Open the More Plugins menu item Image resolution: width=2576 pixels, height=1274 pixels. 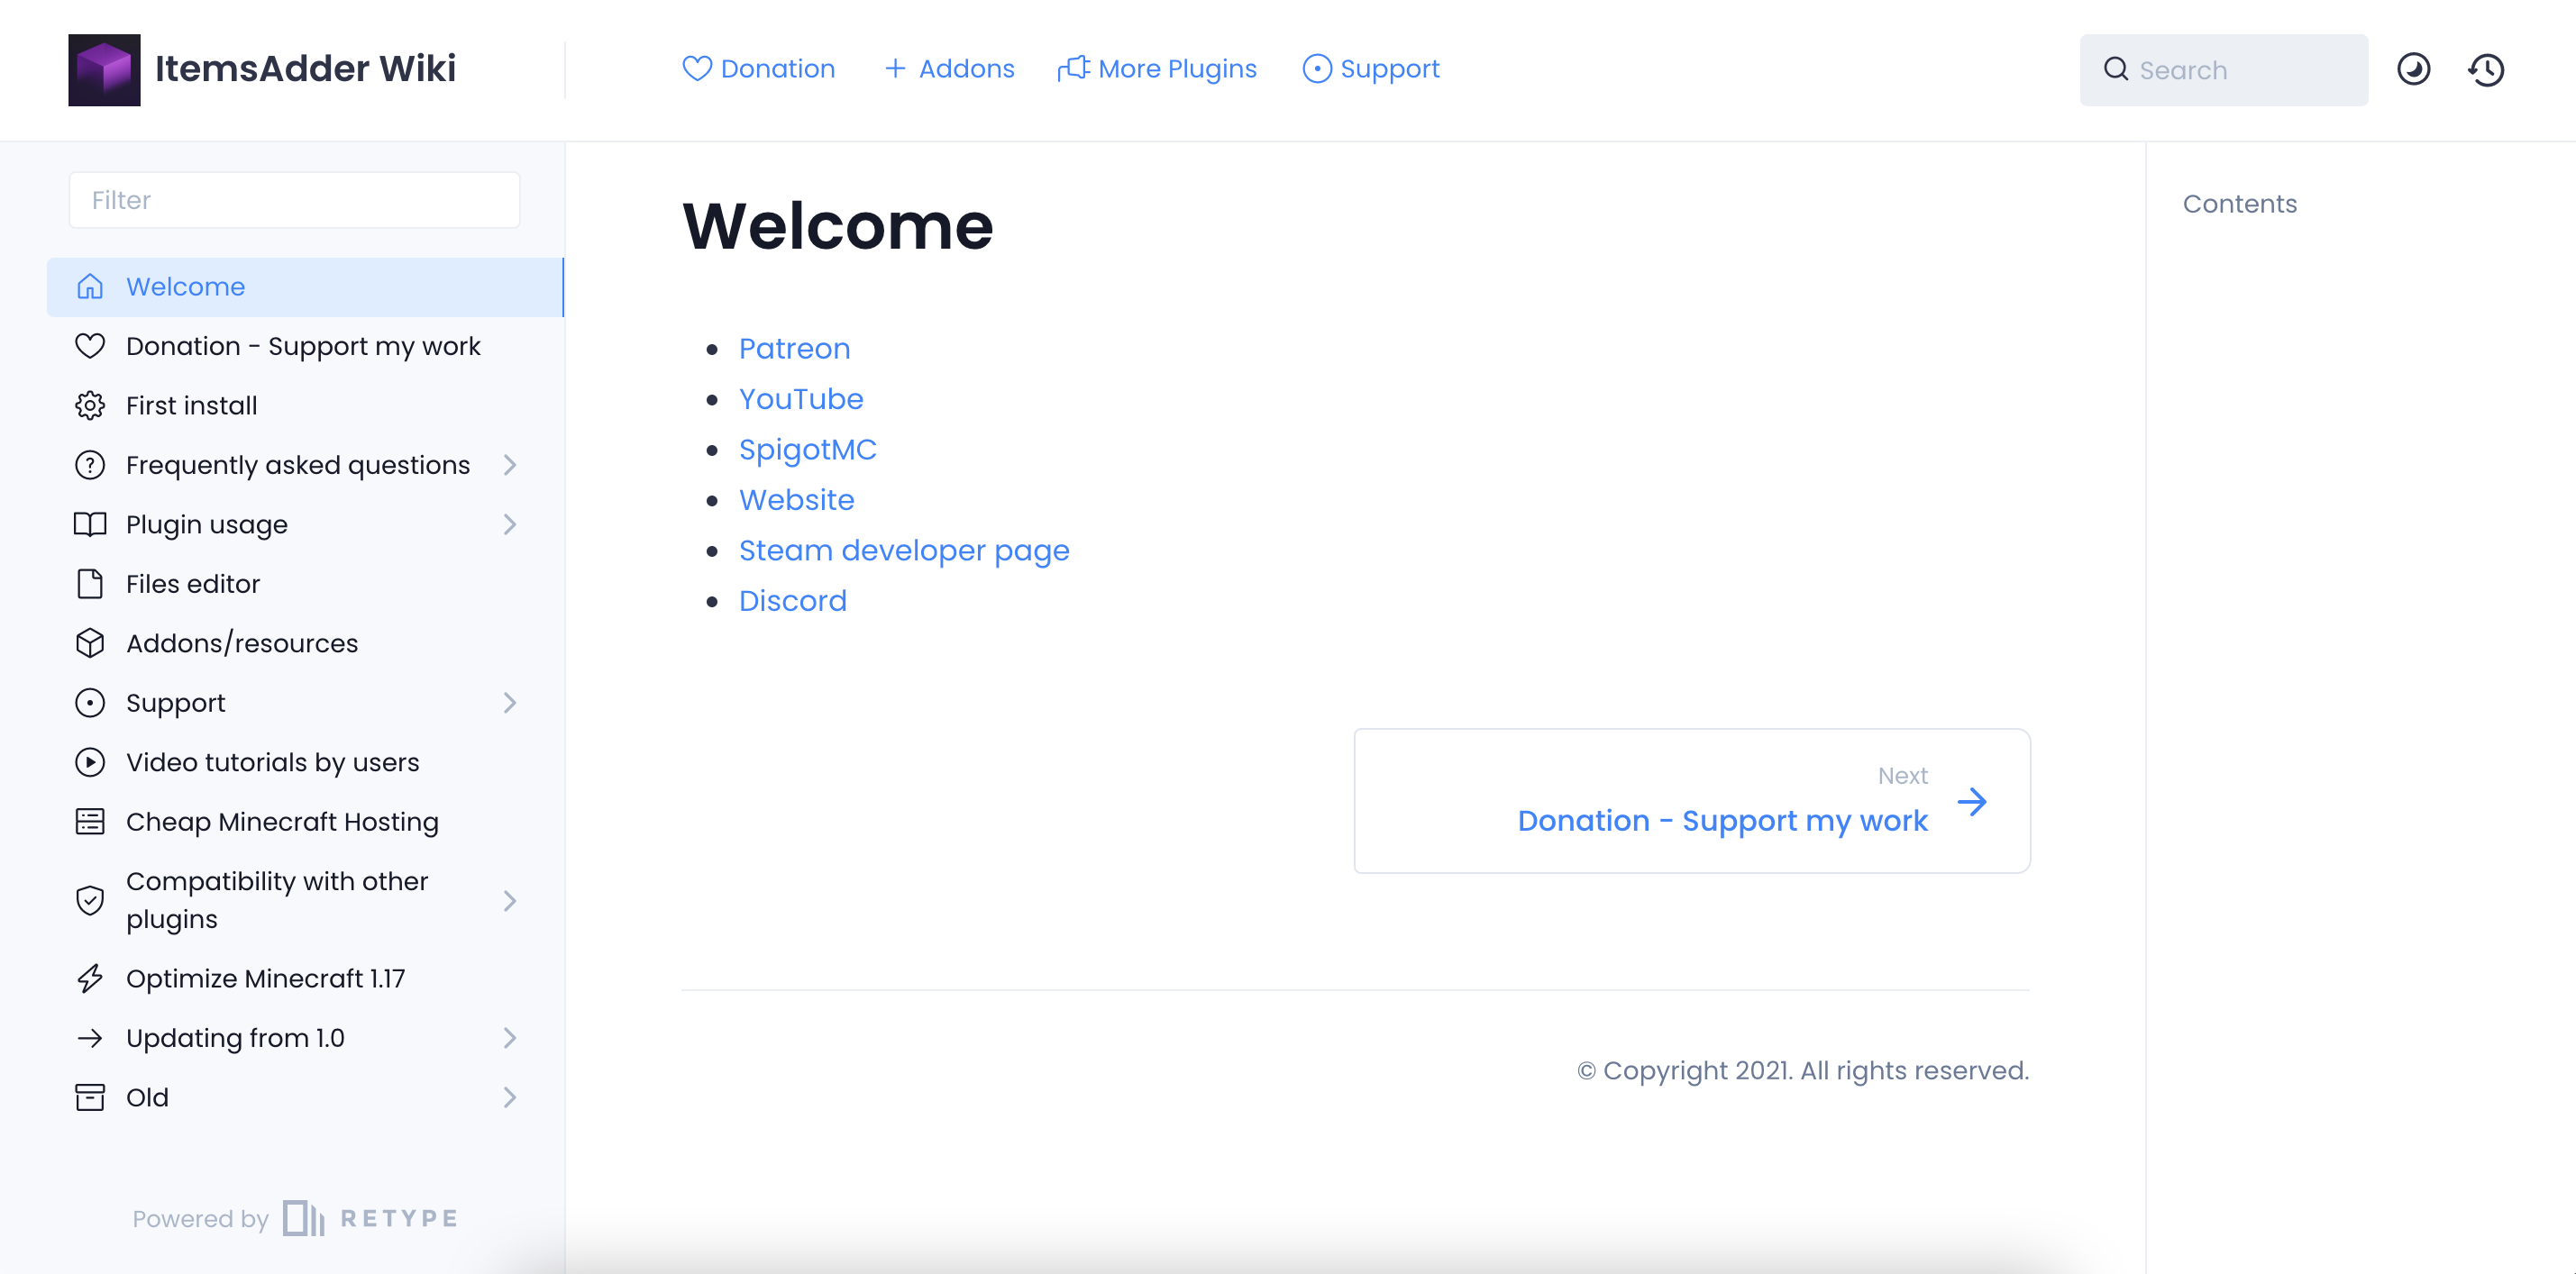coord(1158,68)
